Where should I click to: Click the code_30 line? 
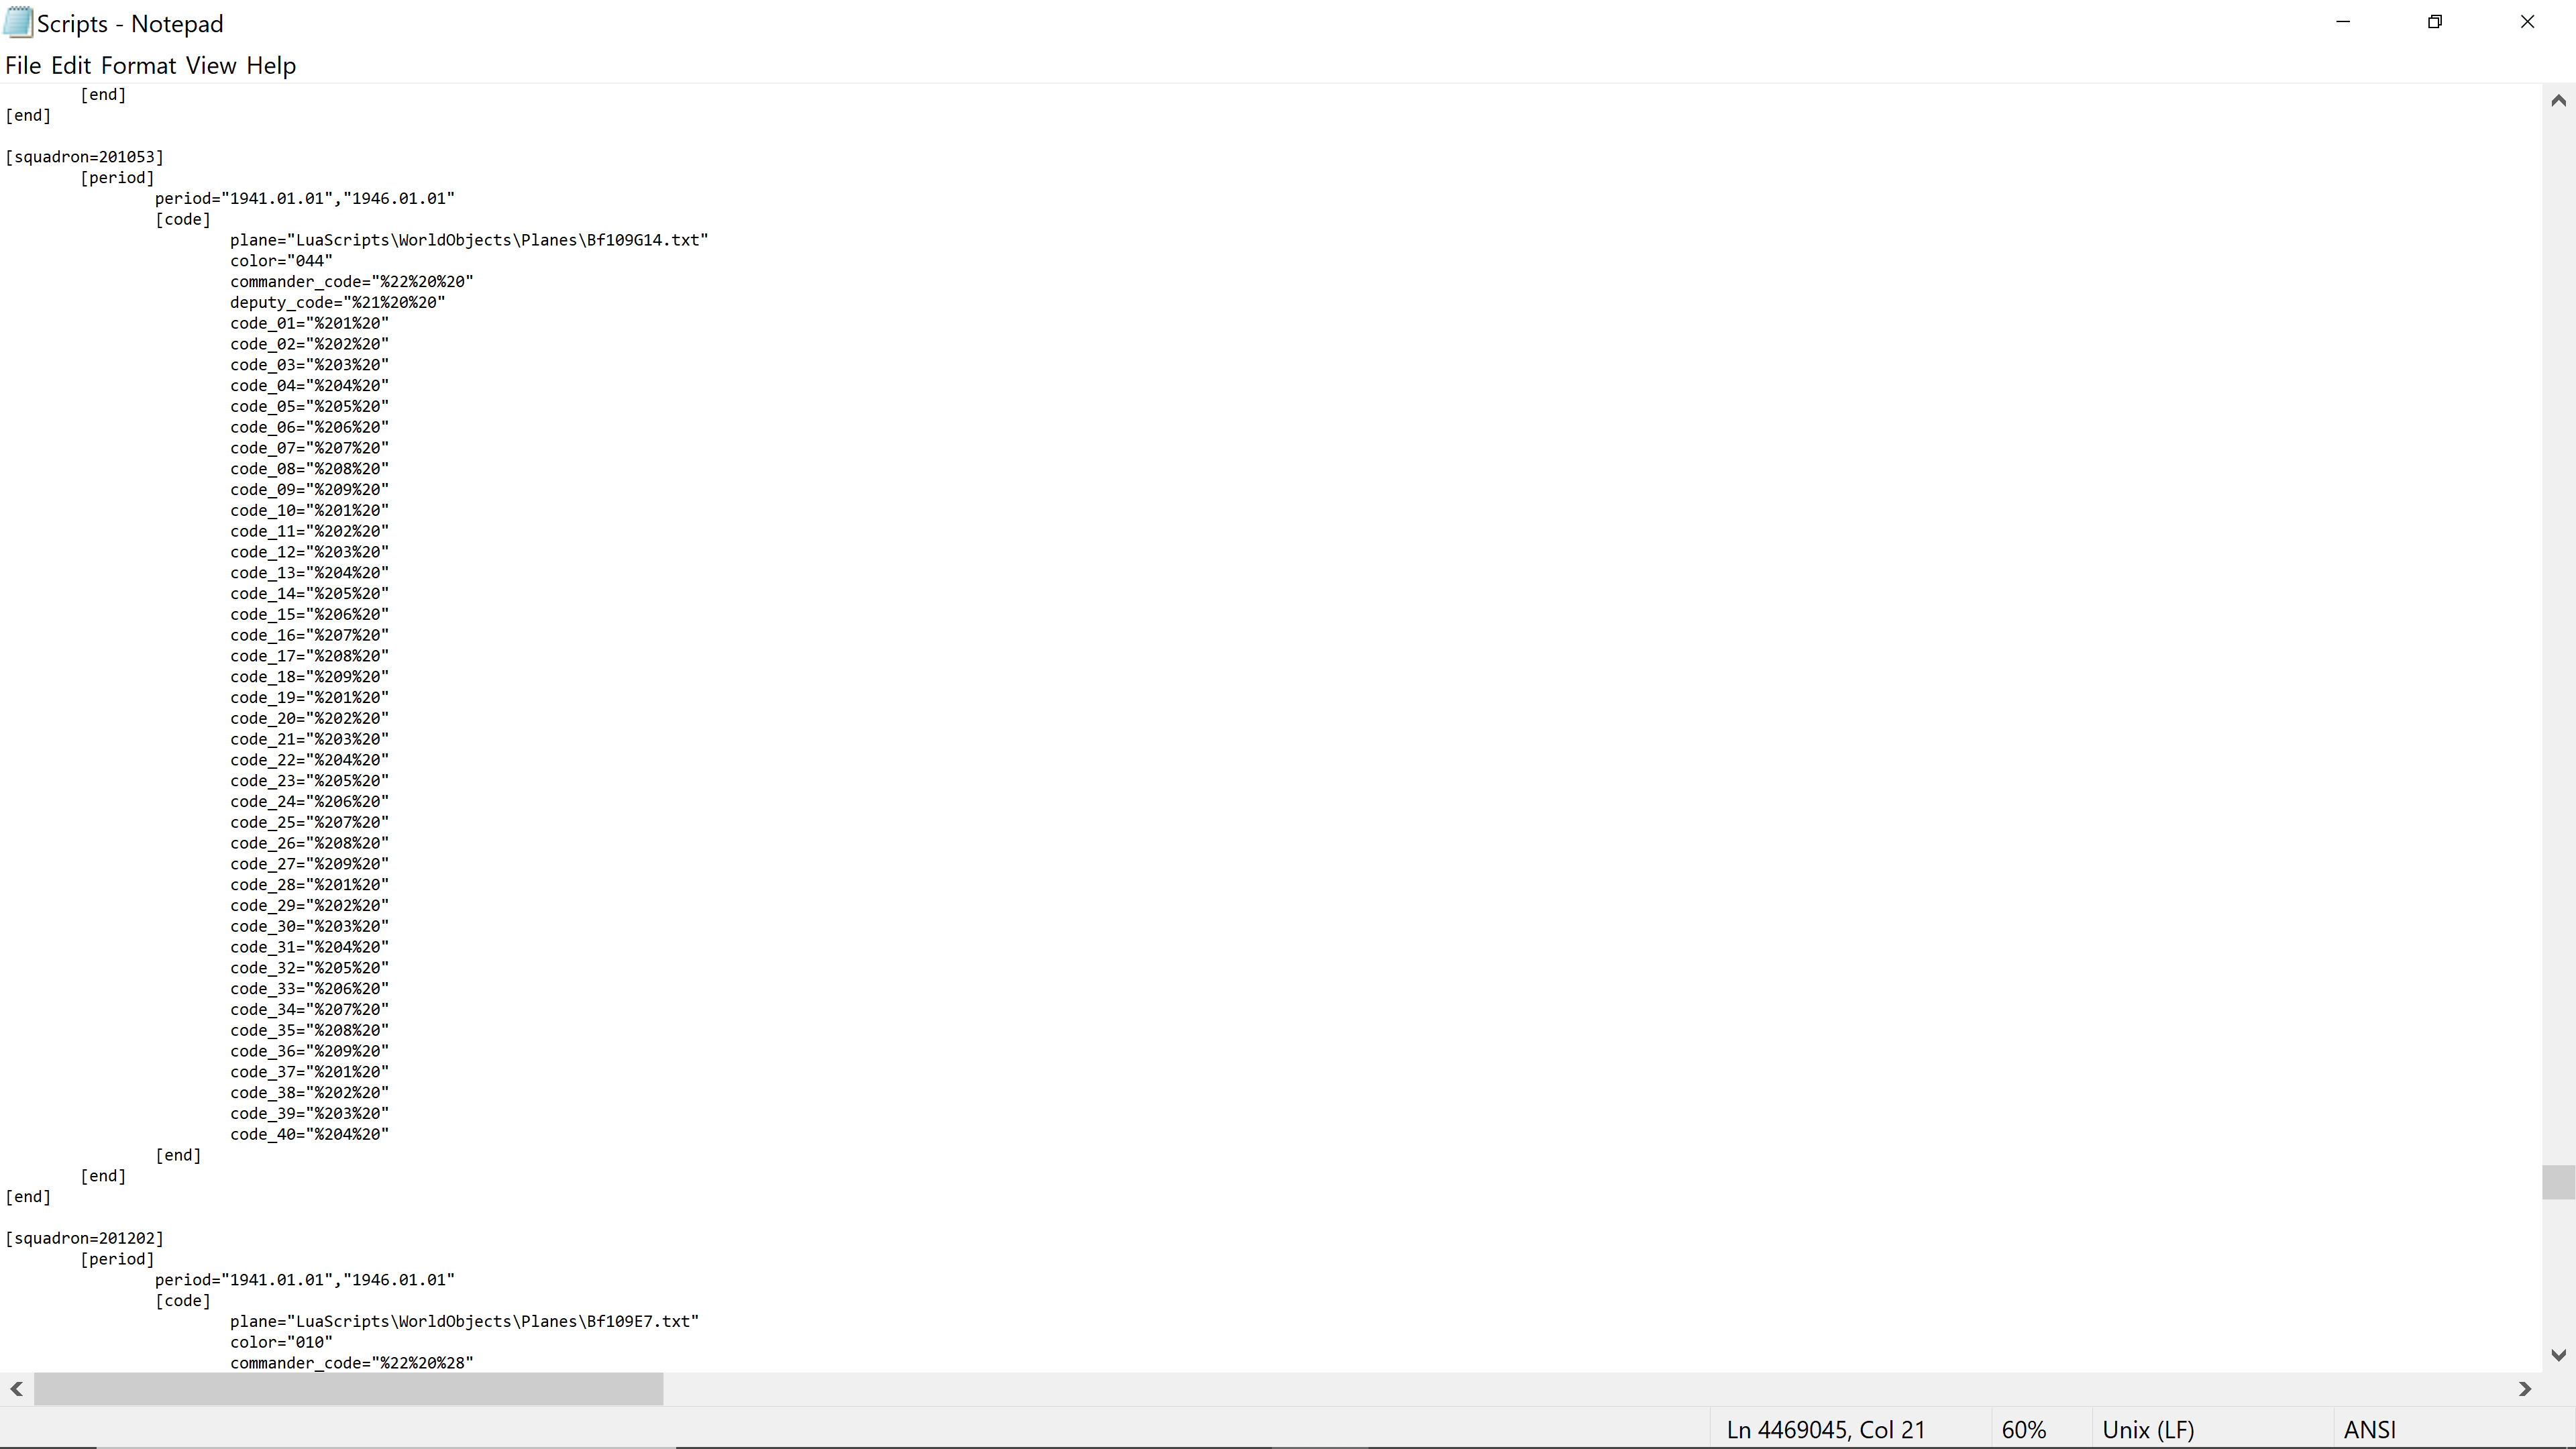(309, 926)
